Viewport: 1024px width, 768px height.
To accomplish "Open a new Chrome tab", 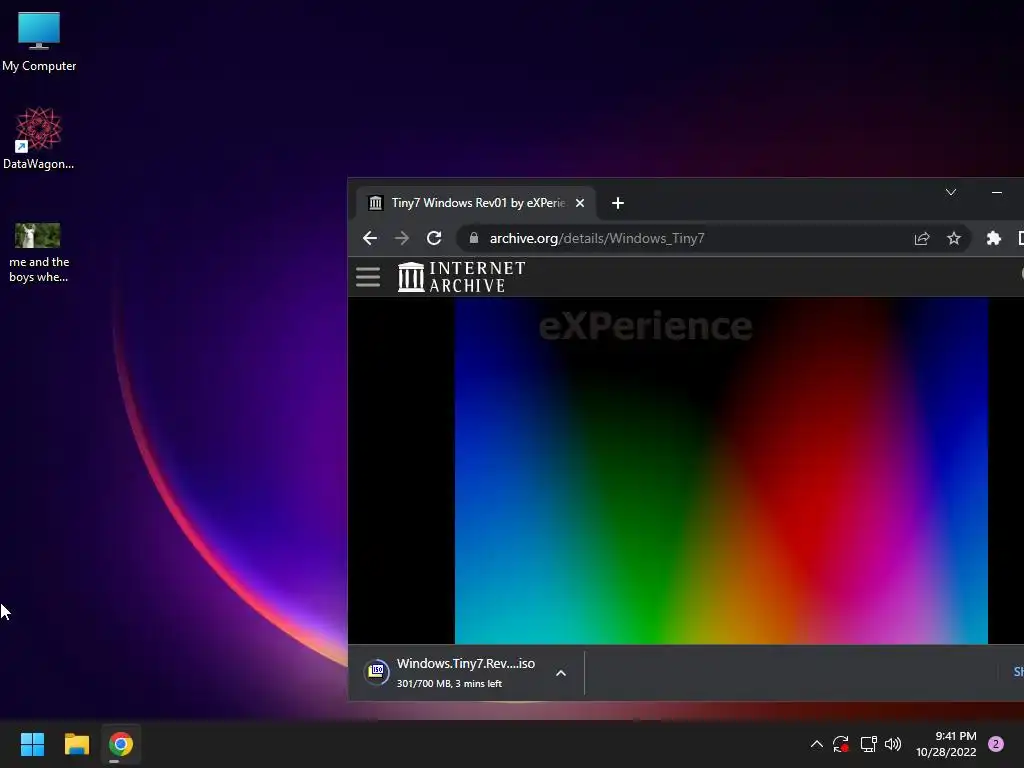I will pos(618,203).
